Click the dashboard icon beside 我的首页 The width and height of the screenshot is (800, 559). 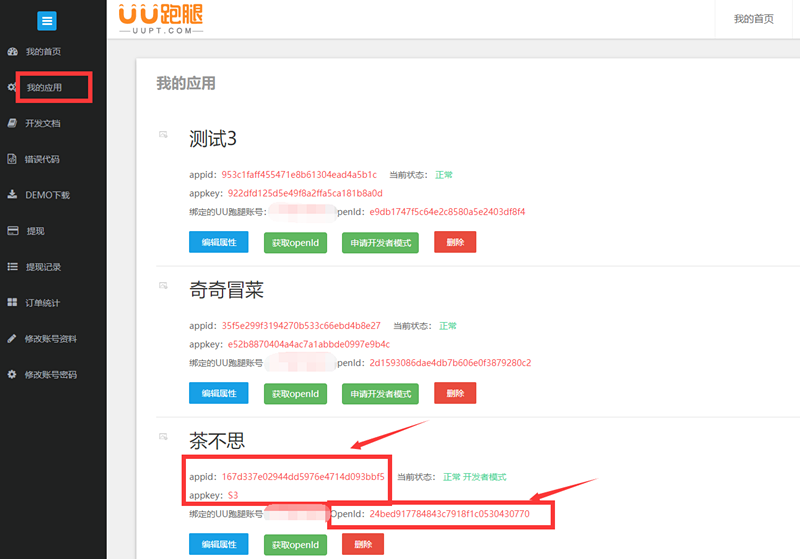point(12,52)
